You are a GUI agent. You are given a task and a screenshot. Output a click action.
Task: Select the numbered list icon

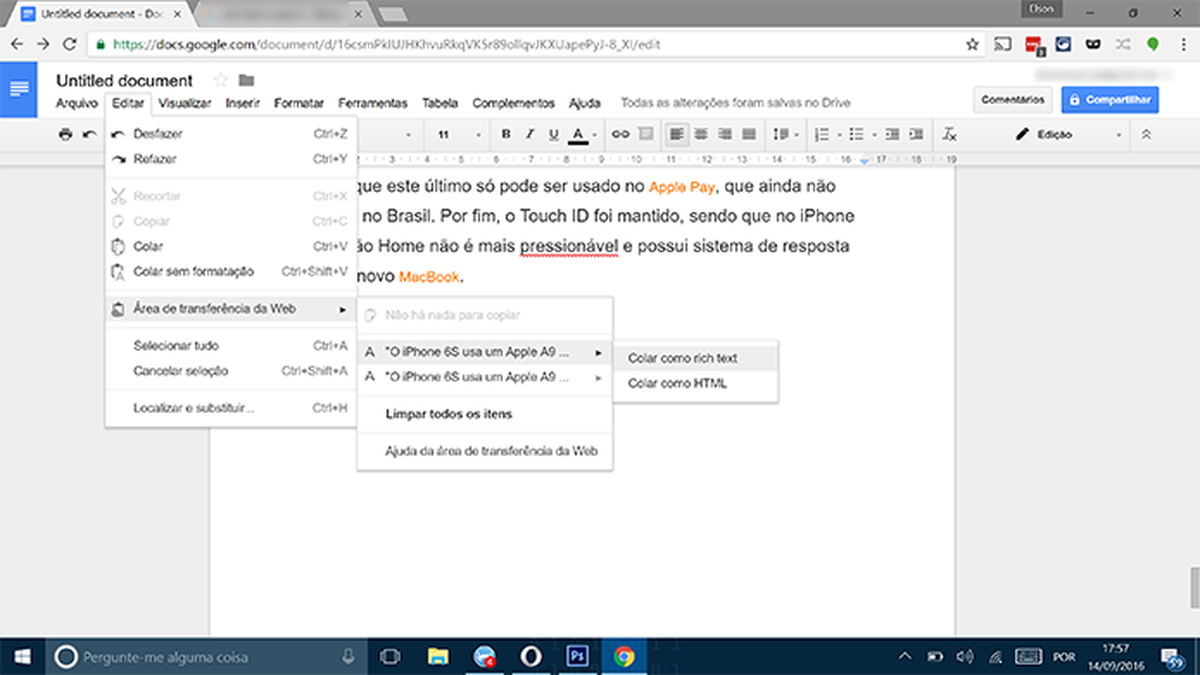(x=820, y=134)
